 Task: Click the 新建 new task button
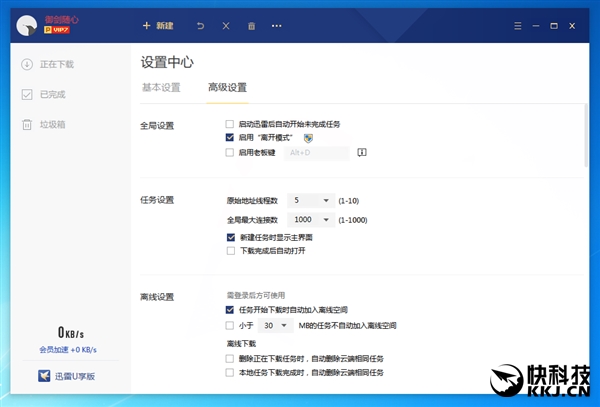pyautogui.click(x=158, y=26)
